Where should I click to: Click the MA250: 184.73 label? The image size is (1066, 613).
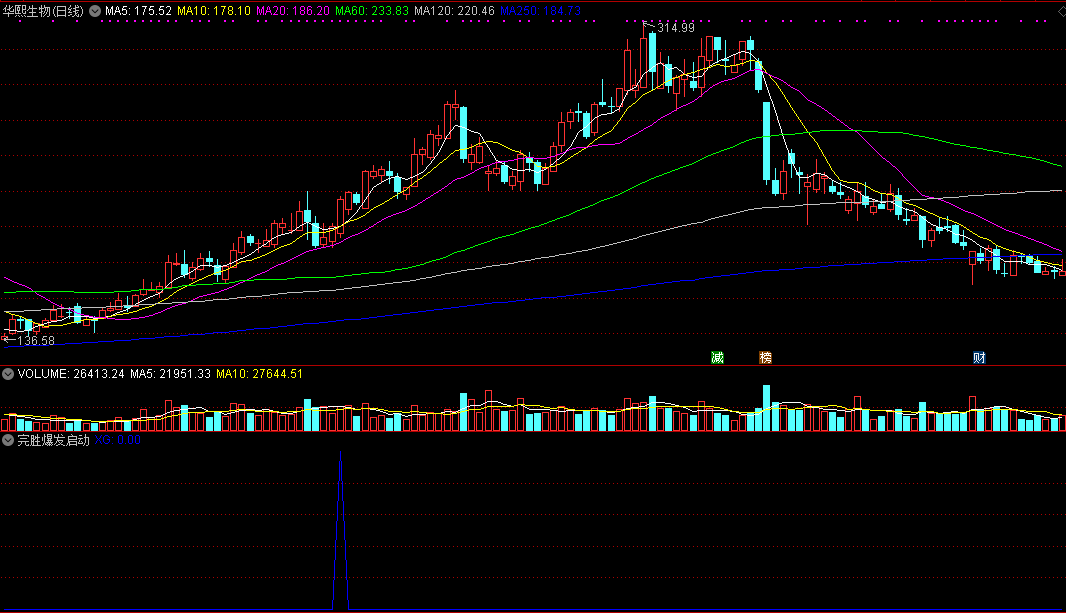[x=540, y=11]
